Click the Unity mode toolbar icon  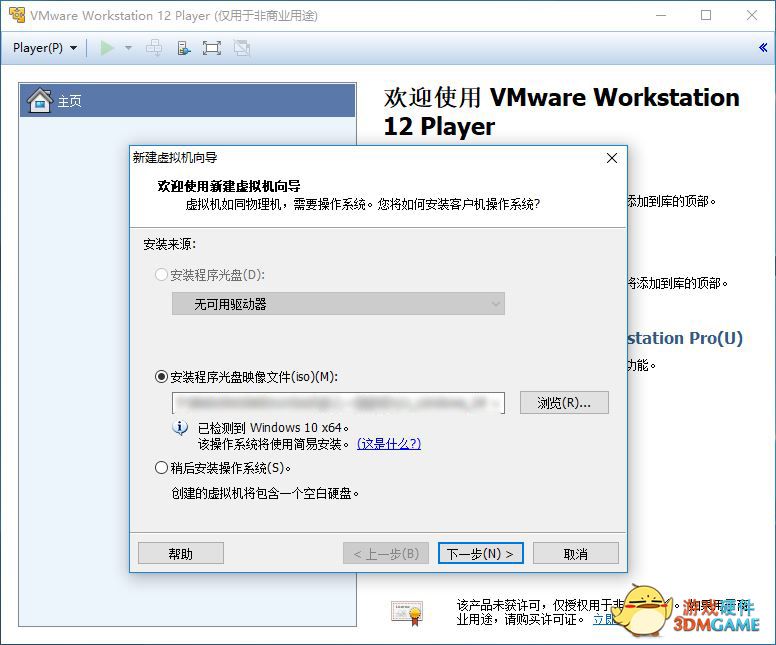(242, 48)
